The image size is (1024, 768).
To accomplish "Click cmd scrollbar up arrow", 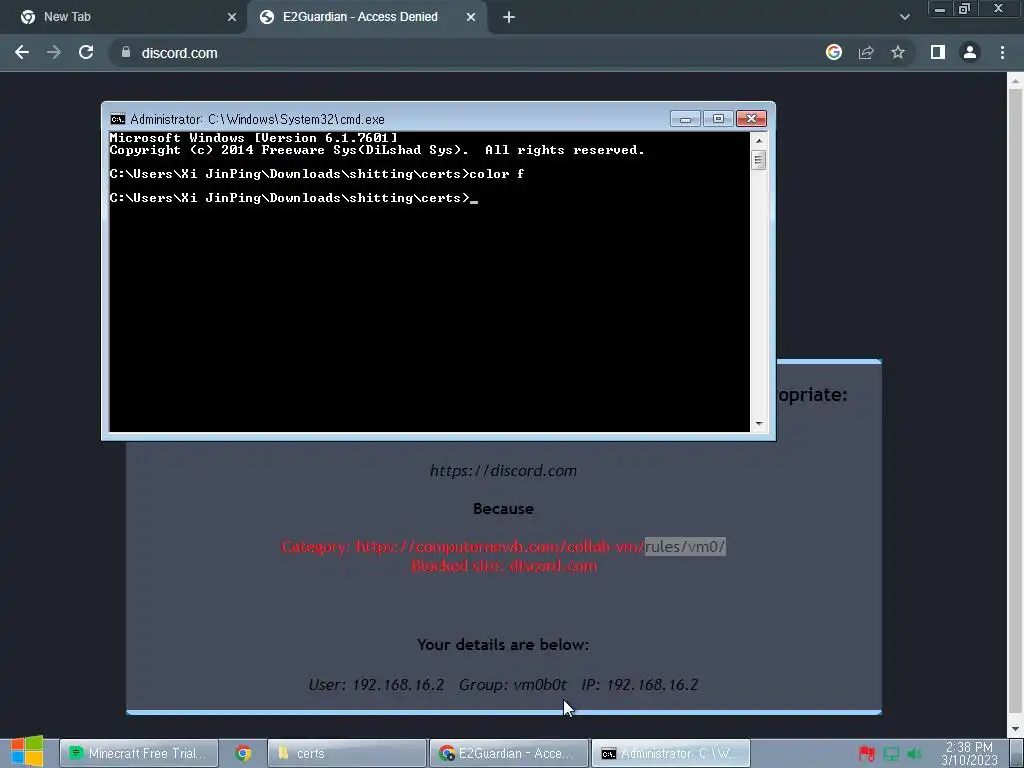I will point(759,140).
